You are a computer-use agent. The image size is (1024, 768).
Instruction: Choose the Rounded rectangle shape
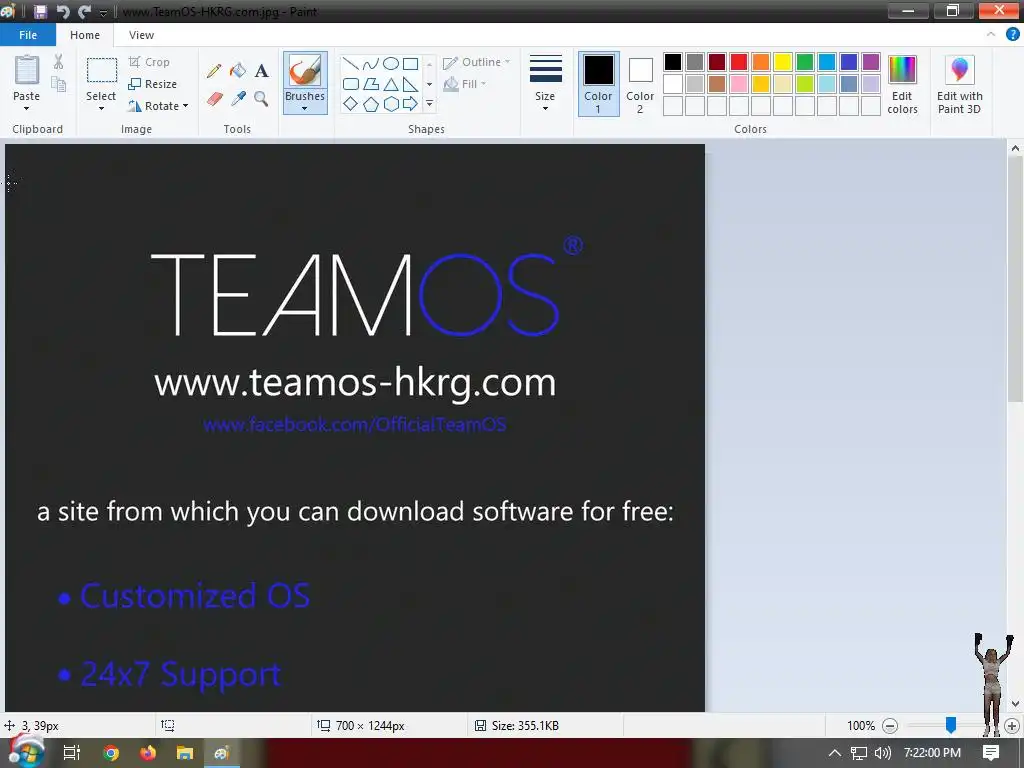pyautogui.click(x=351, y=84)
